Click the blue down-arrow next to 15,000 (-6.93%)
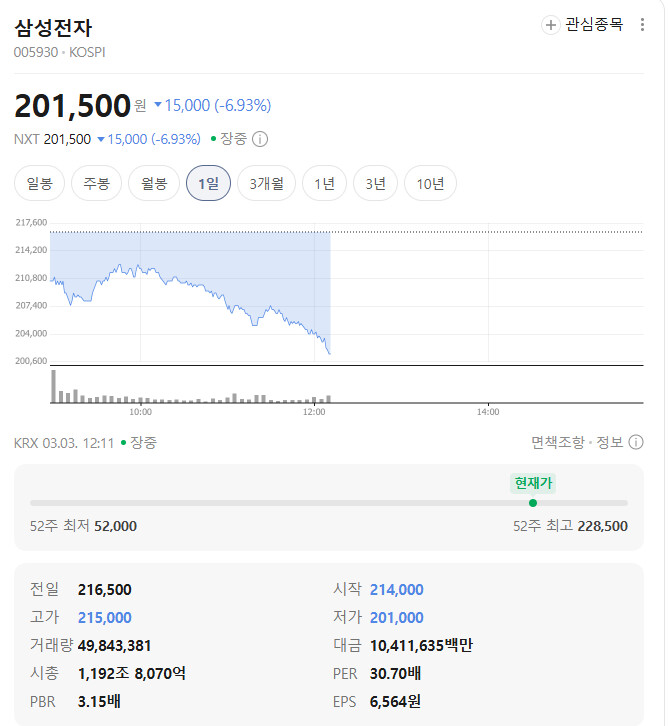 click(x=158, y=106)
